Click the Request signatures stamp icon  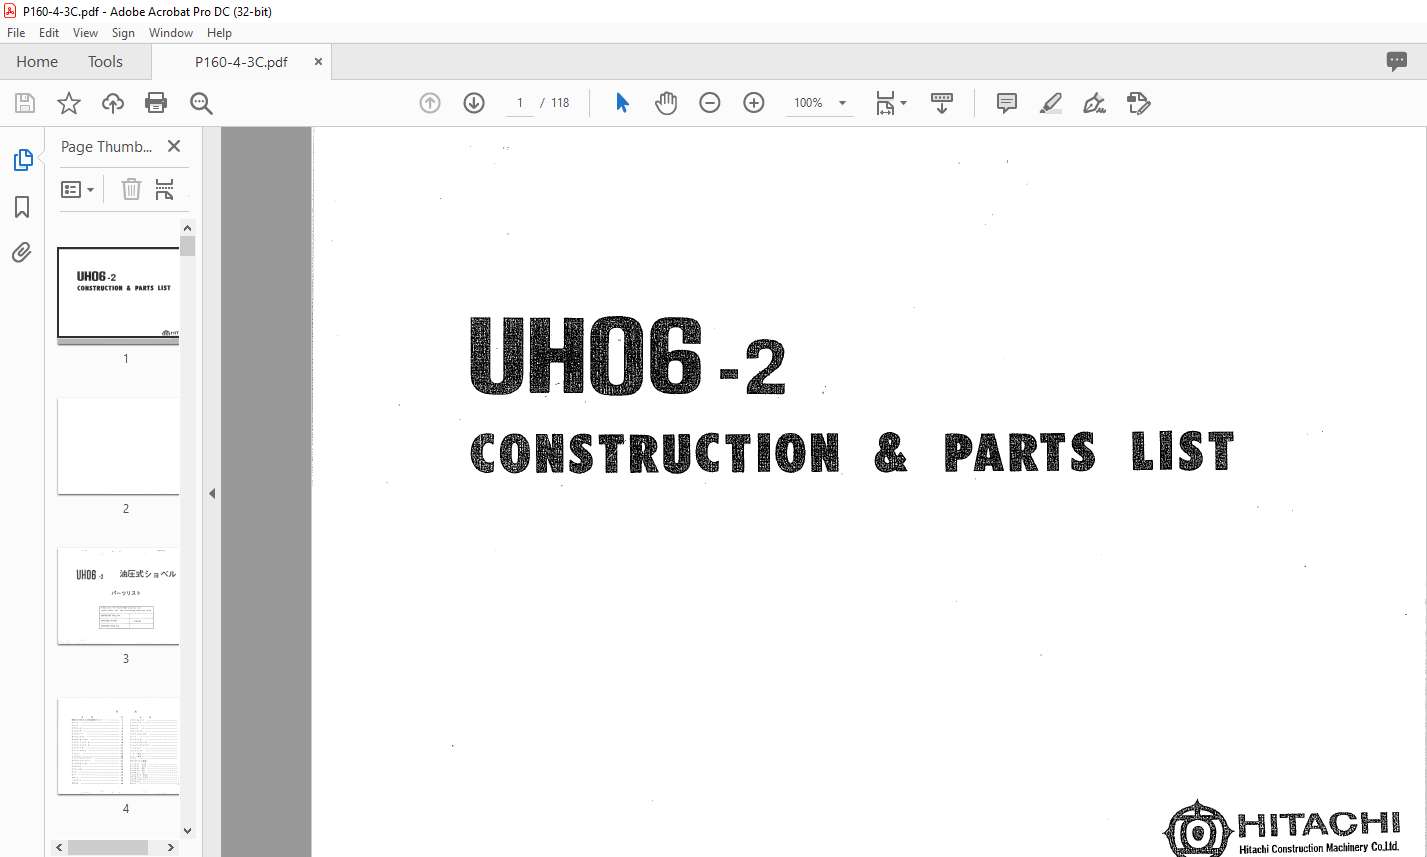click(1138, 103)
